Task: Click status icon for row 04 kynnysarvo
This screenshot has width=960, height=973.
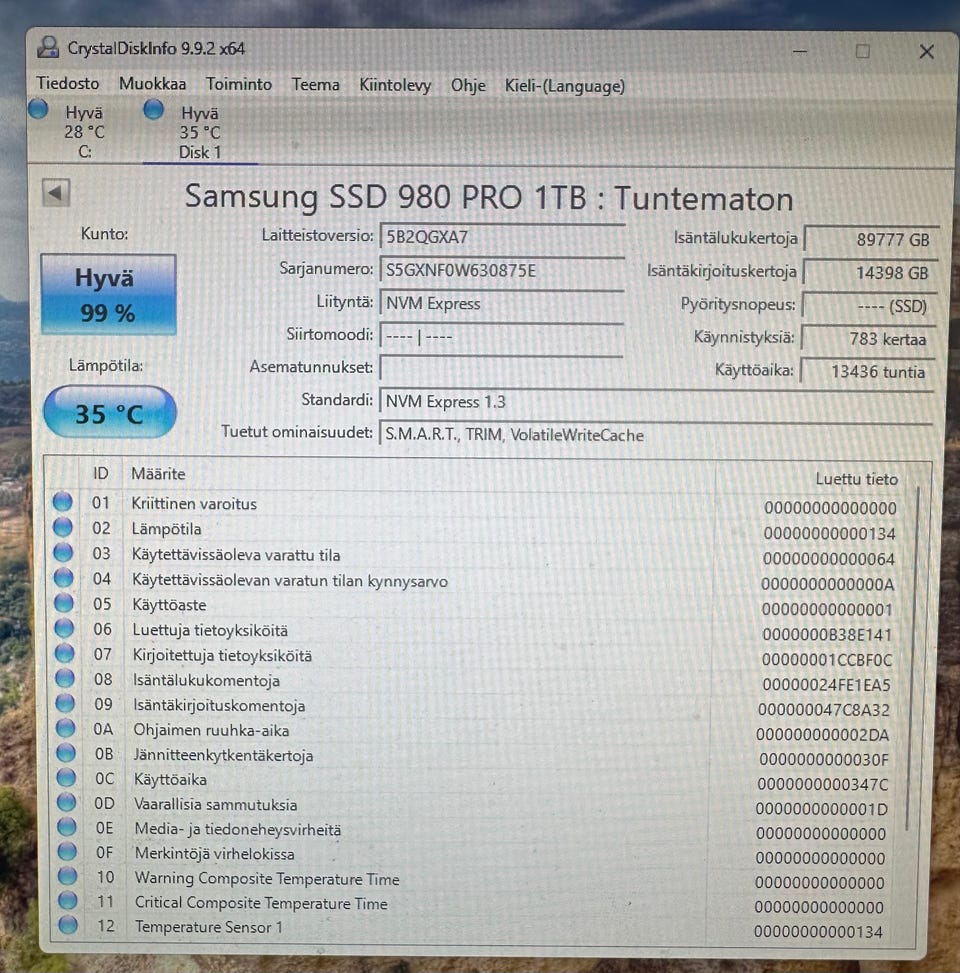Action: click(64, 577)
